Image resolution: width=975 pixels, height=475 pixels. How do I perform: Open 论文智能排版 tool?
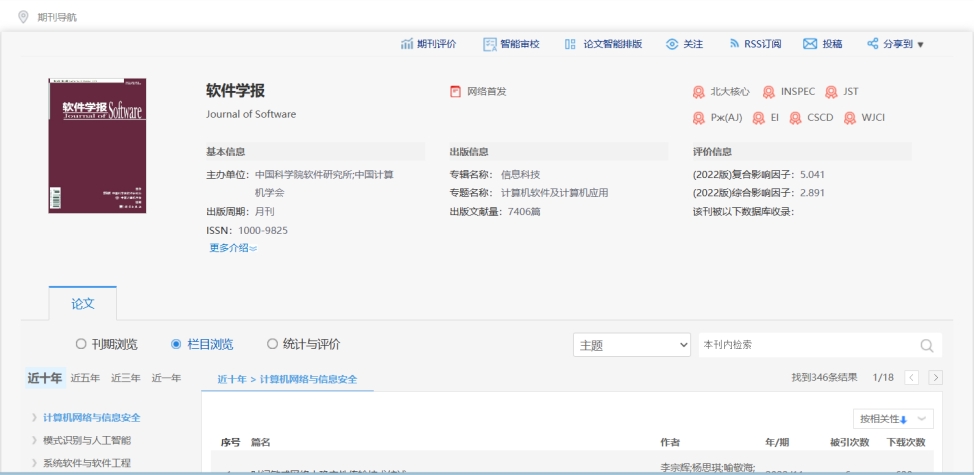[612, 44]
